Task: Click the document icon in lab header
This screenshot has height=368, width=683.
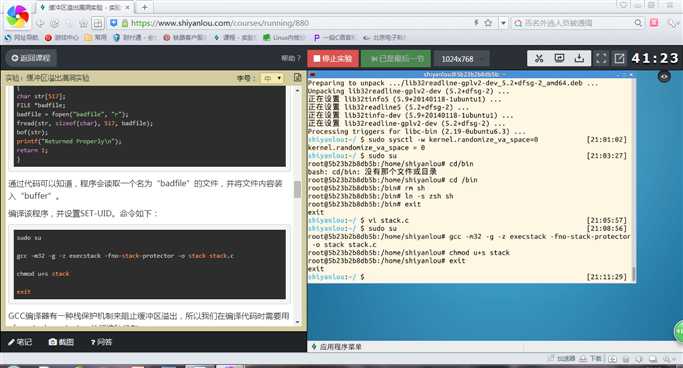Action: pos(298,78)
